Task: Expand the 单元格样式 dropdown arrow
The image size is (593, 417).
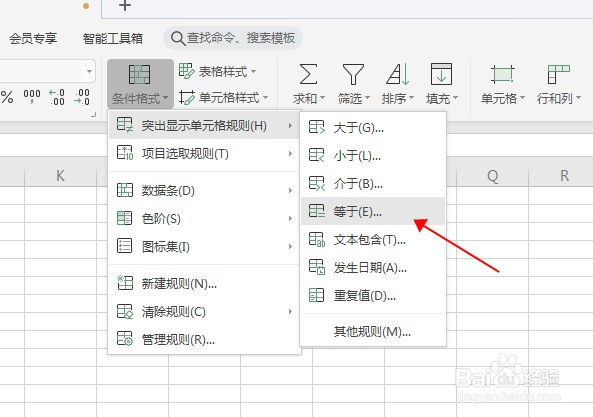Action: (265, 98)
